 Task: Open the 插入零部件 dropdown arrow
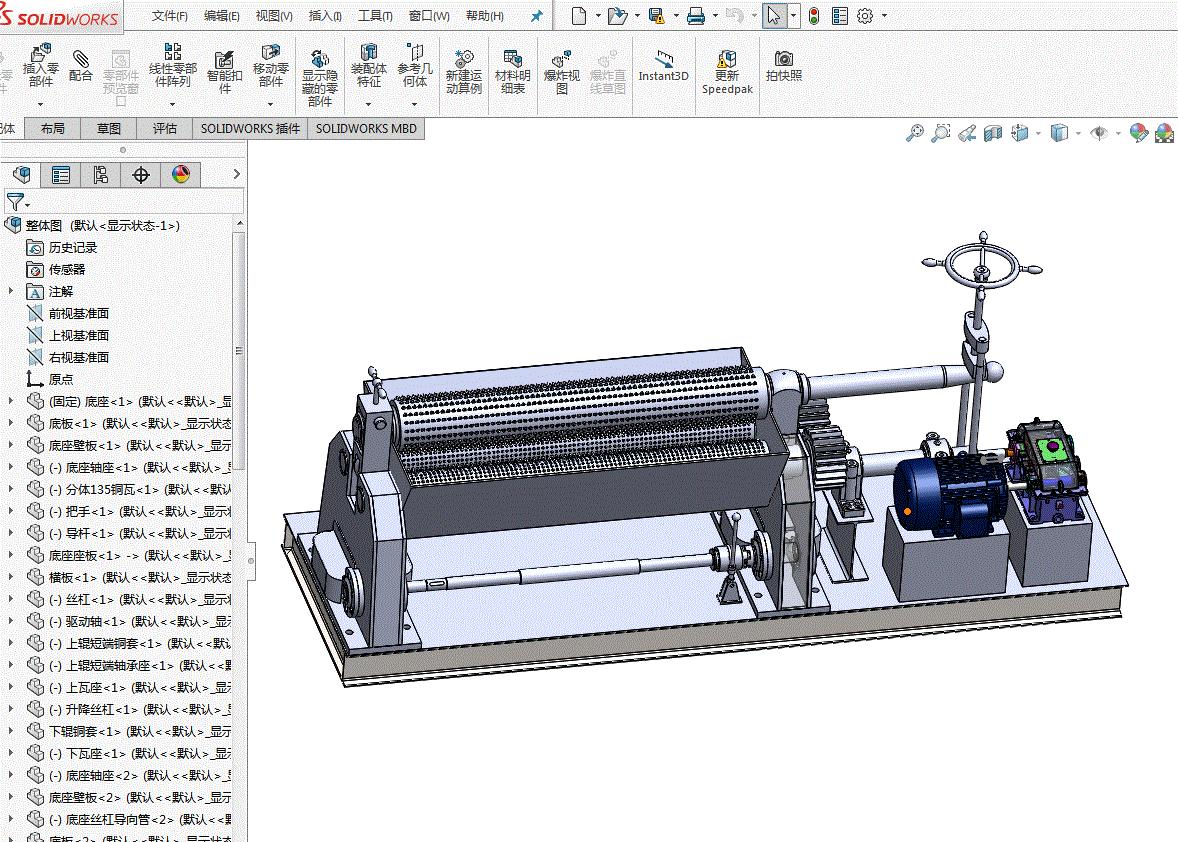click(x=41, y=103)
